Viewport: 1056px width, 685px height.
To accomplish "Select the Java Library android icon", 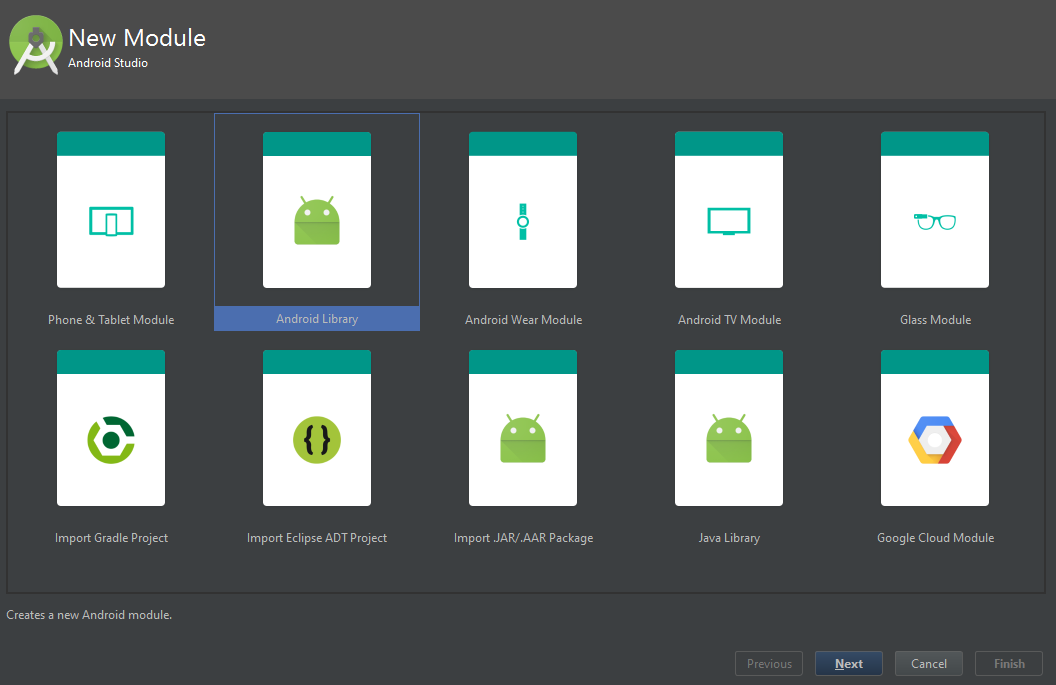I will 729,439.
